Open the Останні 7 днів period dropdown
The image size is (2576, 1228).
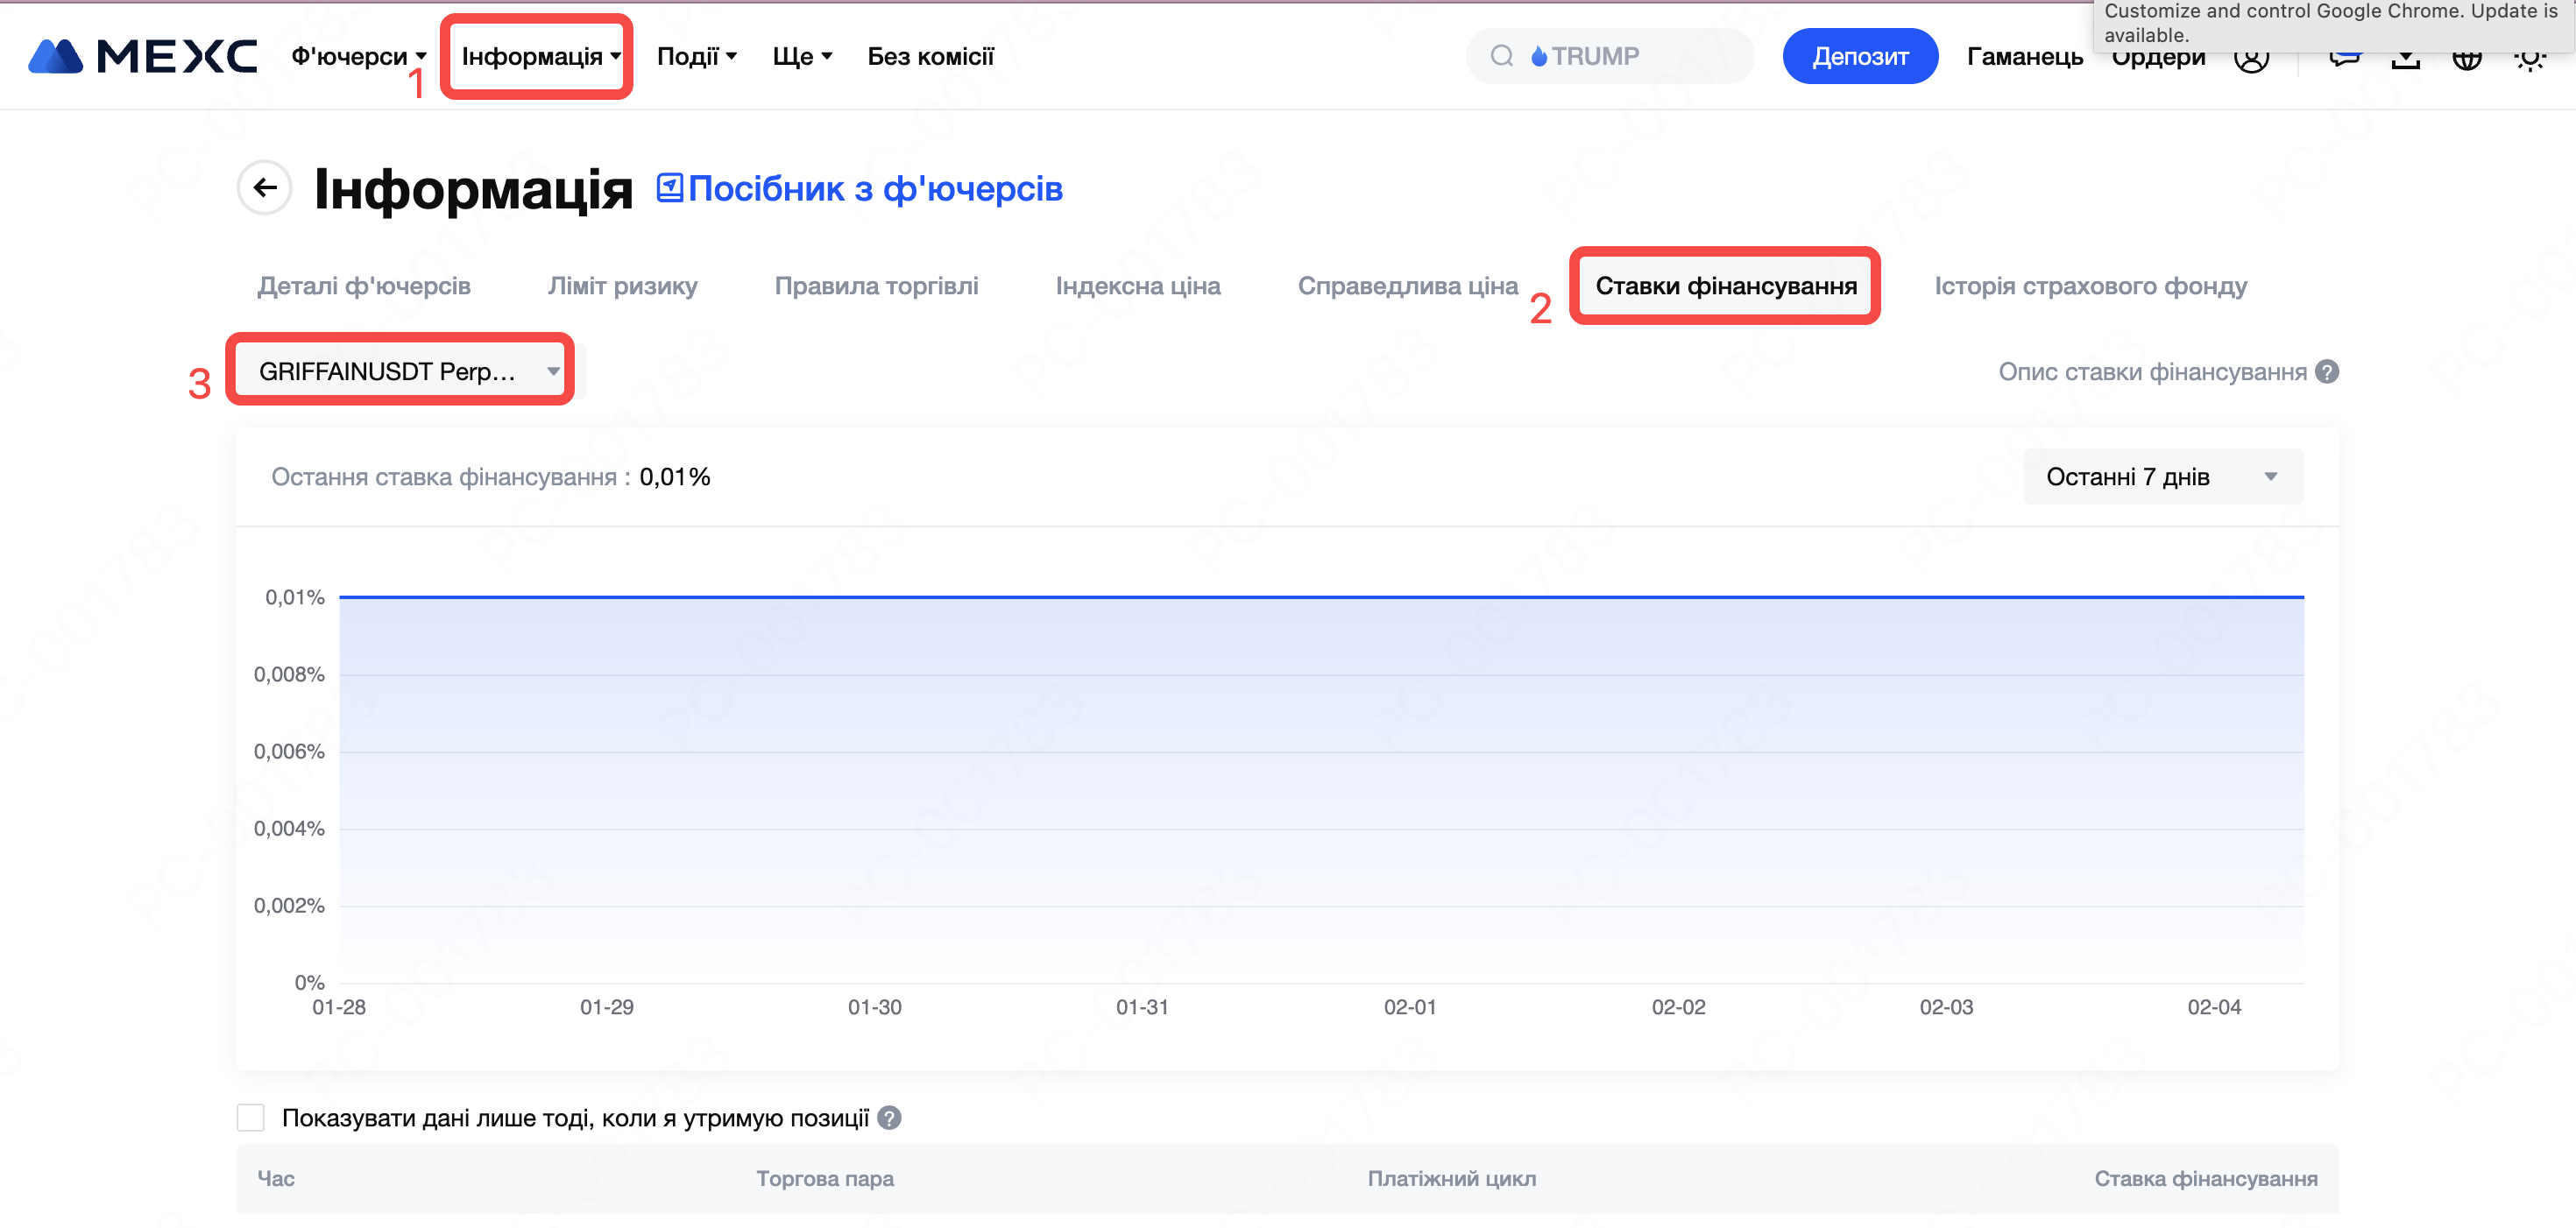[2162, 477]
